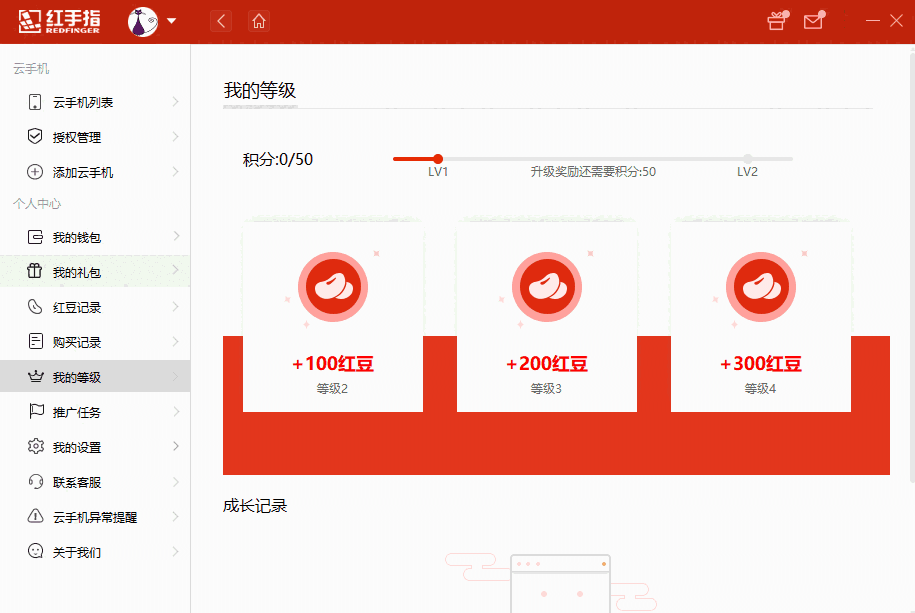This screenshot has width=915, height=613.
Task: Click the 推广任务 flag icon
Action: tap(36, 412)
